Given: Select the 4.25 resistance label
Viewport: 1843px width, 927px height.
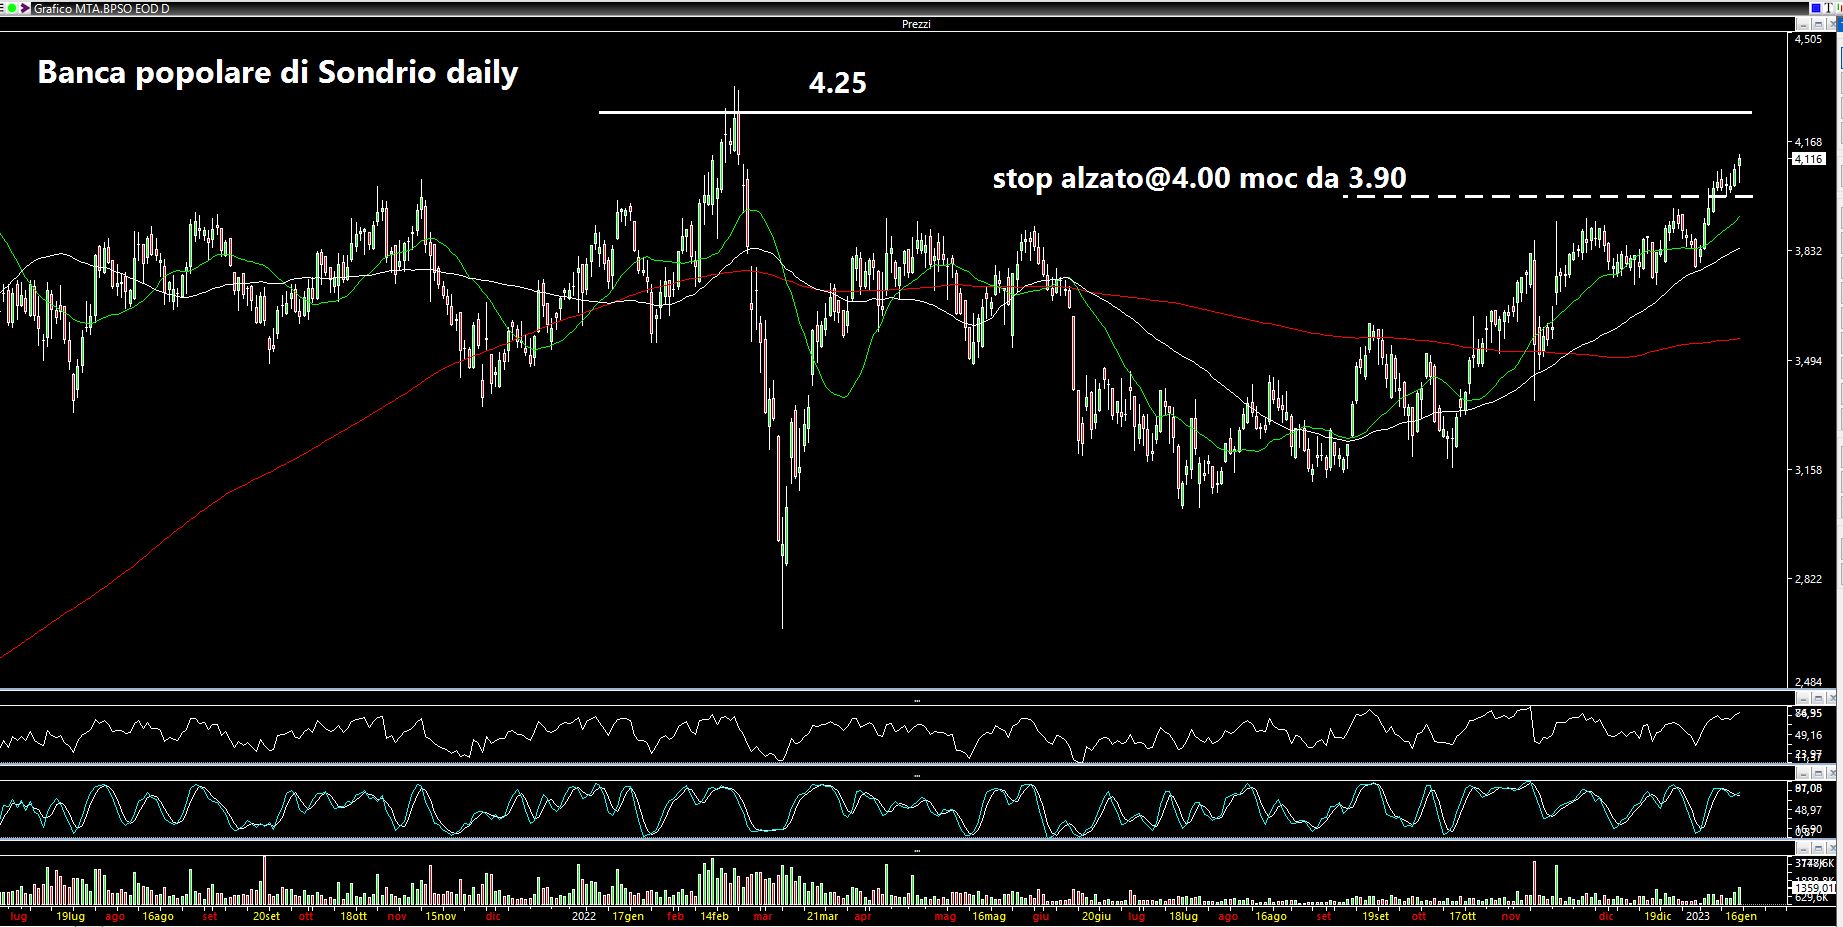Looking at the screenshot, I should (x=838, y=83).
